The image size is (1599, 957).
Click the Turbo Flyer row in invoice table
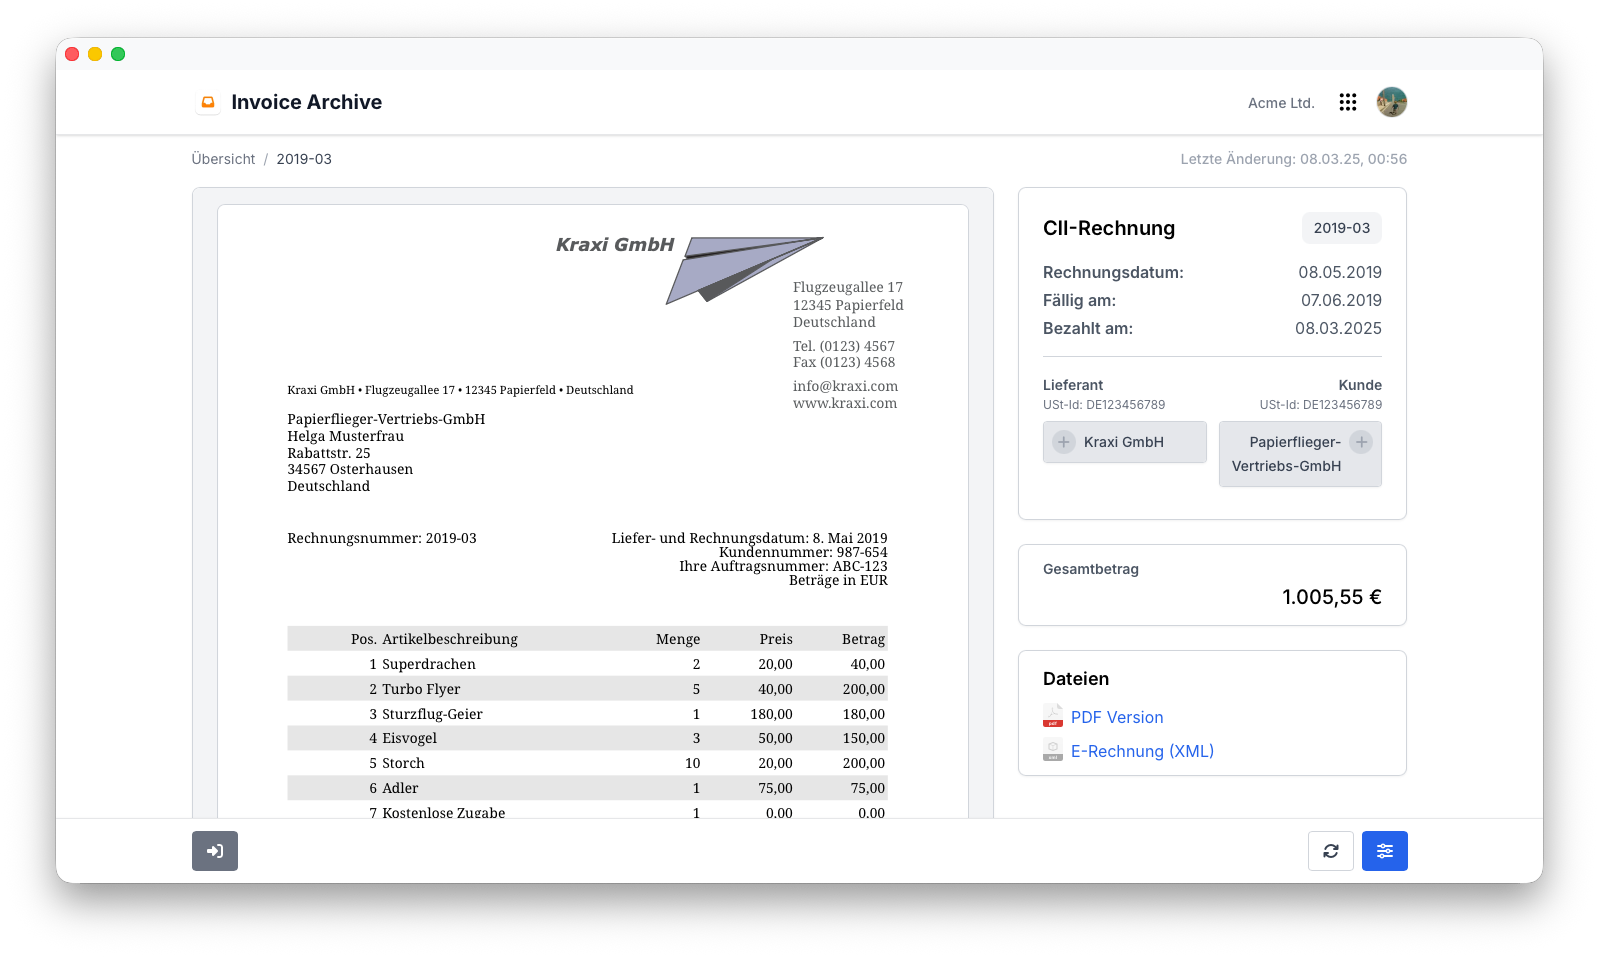click(x=587, y=689)
